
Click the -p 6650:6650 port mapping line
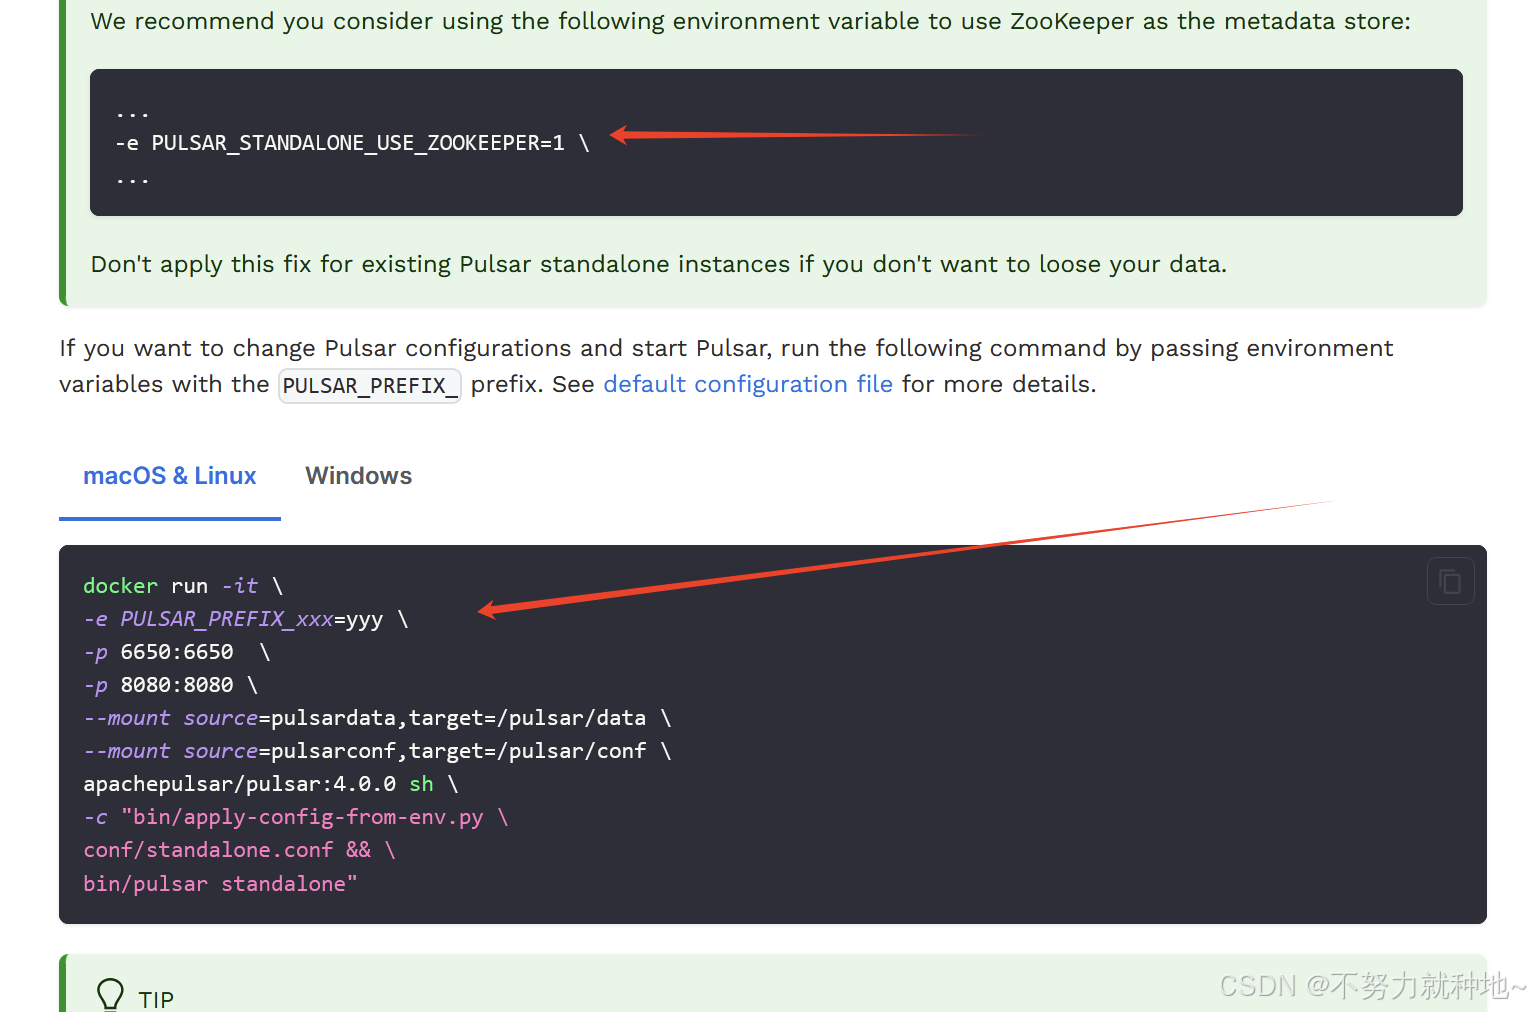(x=175, y=651)
